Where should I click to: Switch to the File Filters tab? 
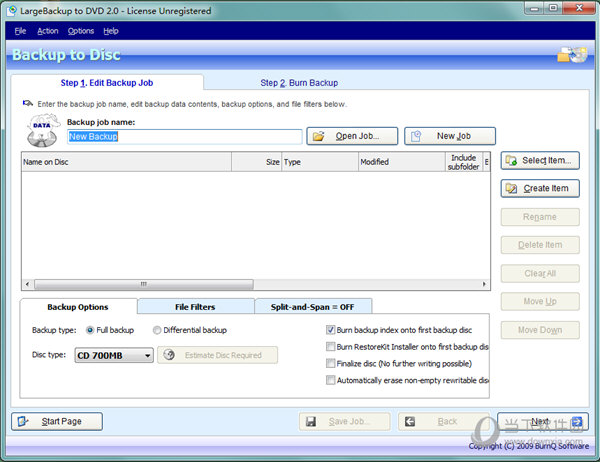coord(195,307)
